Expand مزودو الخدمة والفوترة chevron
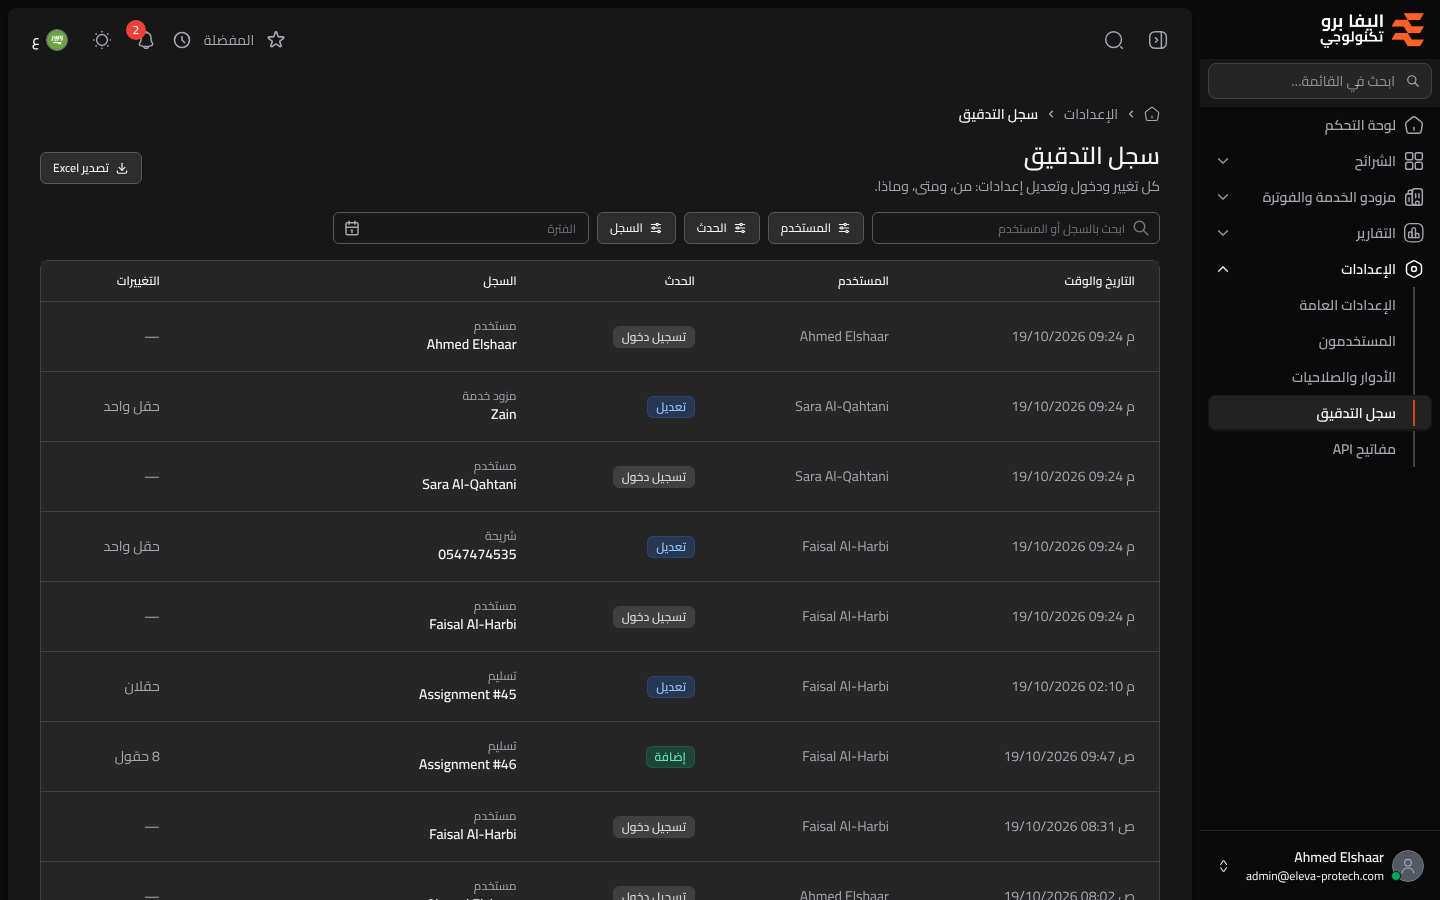The height and width of the screenshot is (900, 1440). click(x=1223, y=197)
